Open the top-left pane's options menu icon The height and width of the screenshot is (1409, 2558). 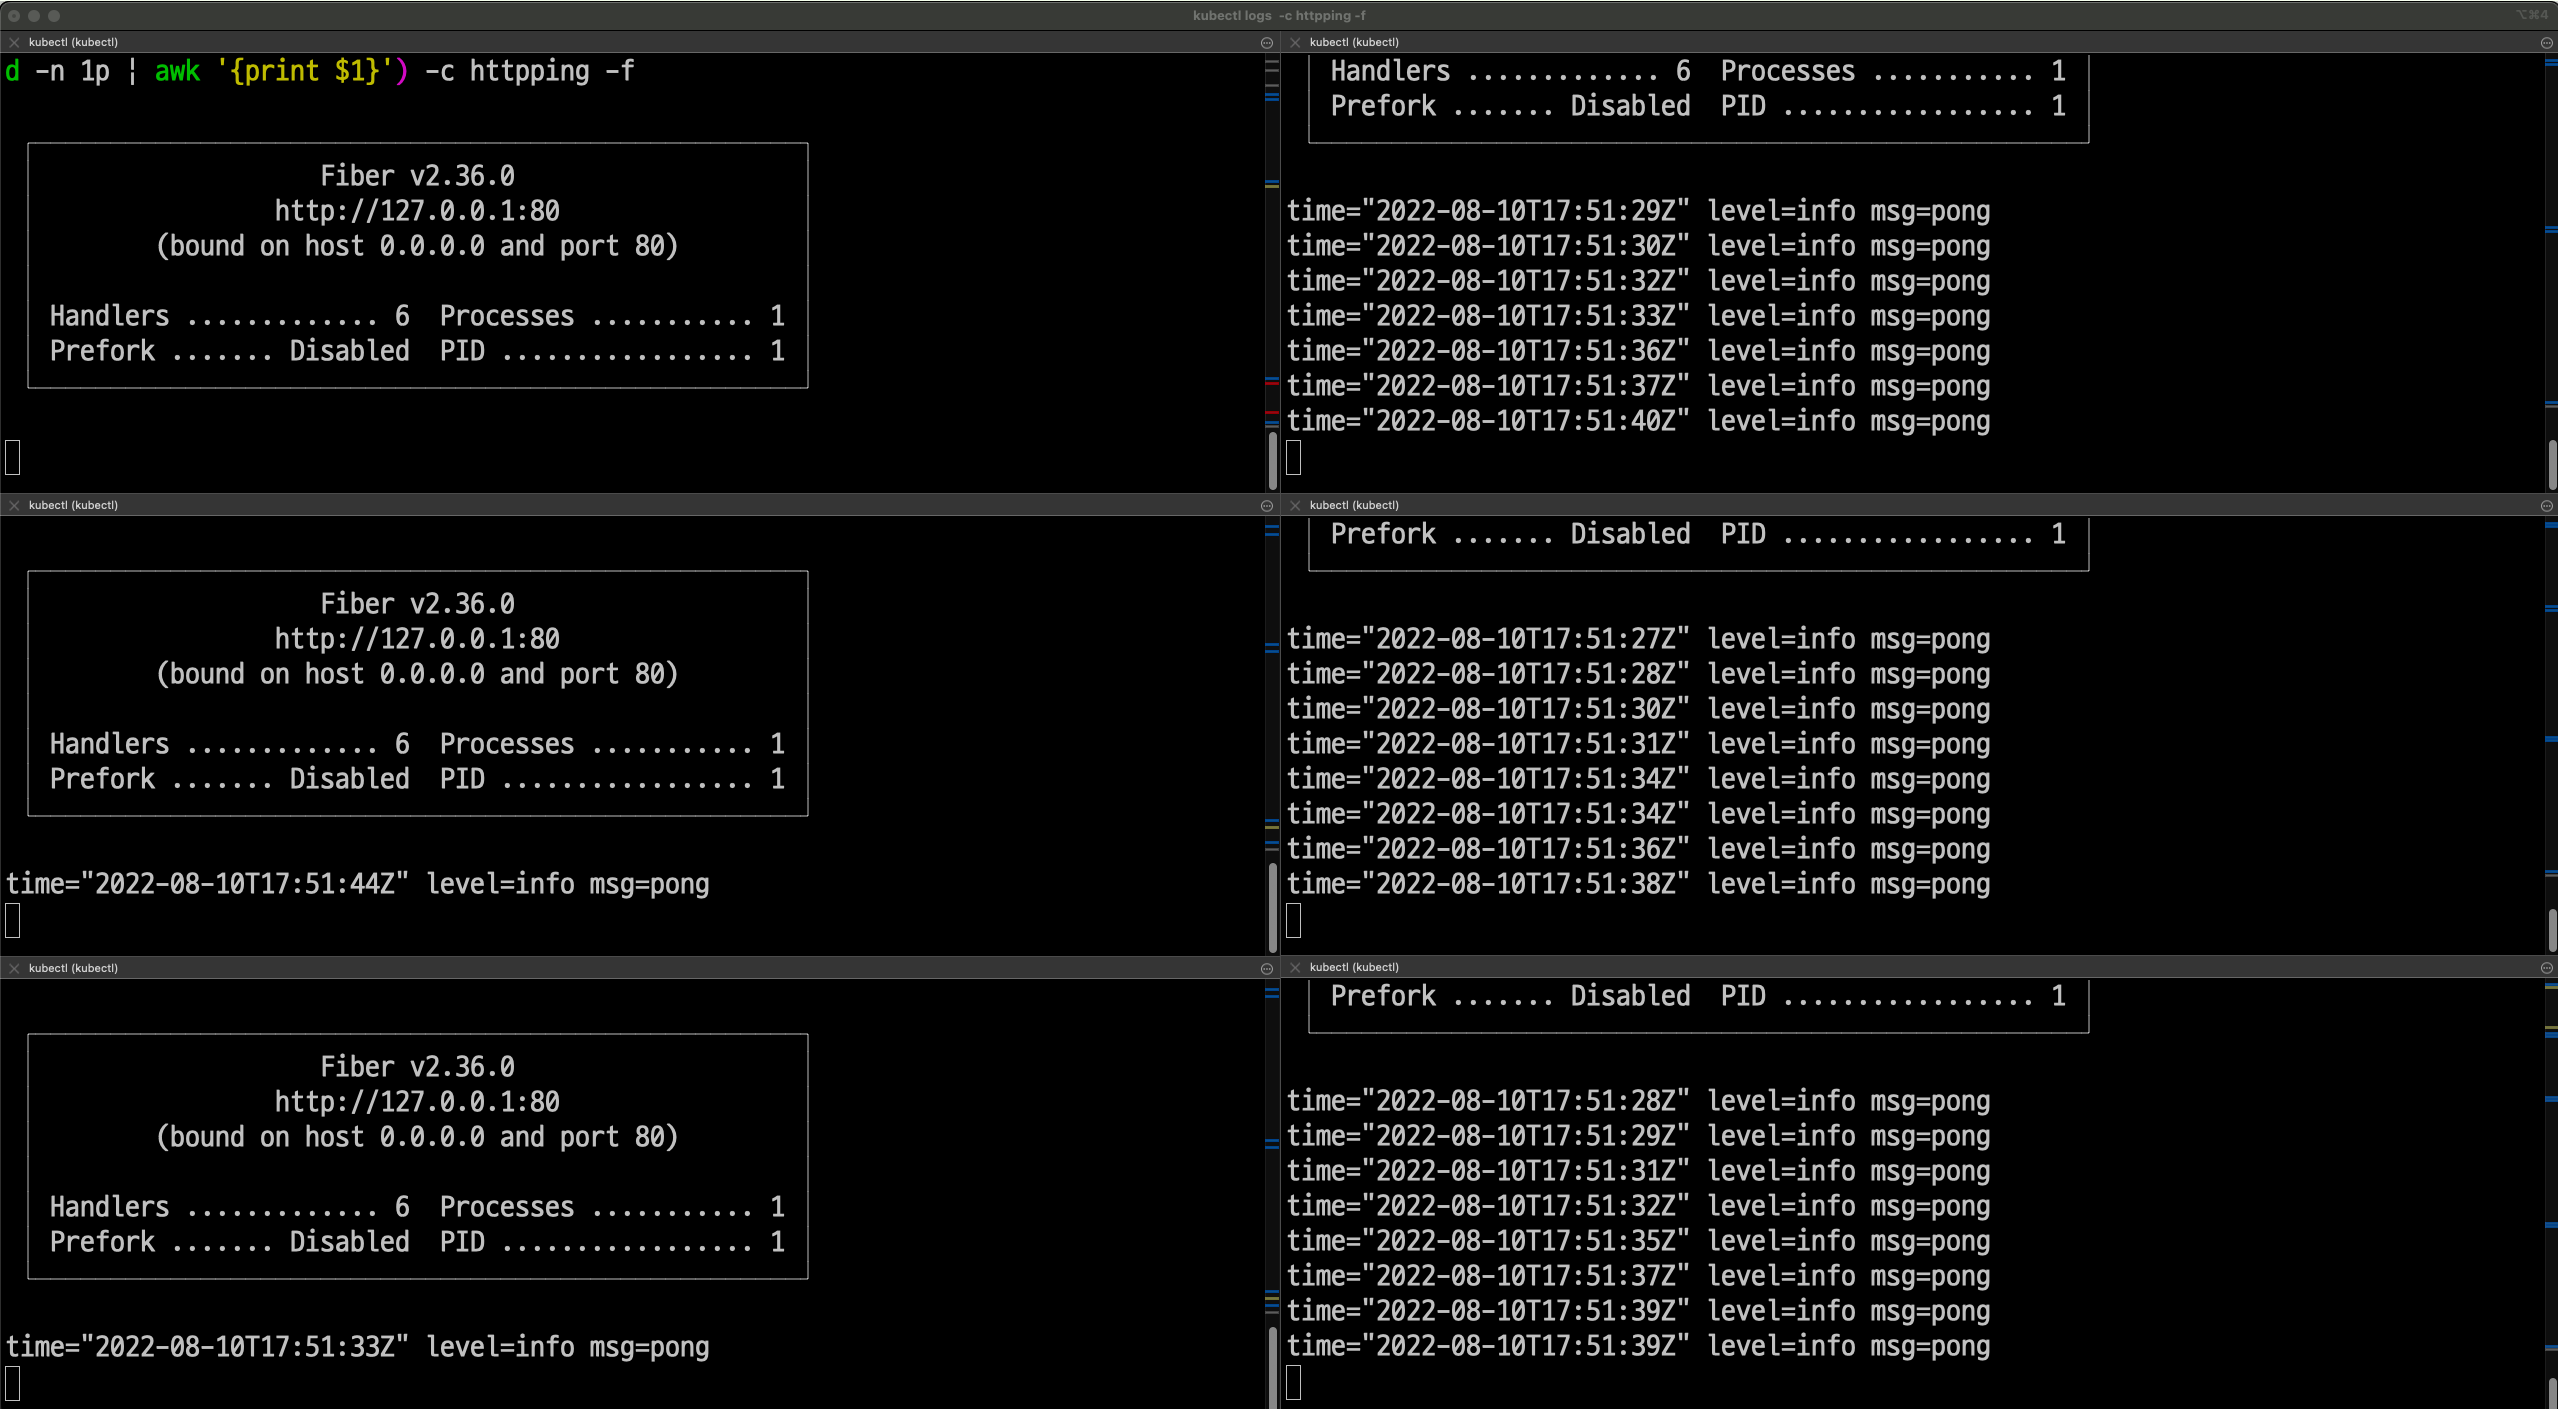point(1267,43)
